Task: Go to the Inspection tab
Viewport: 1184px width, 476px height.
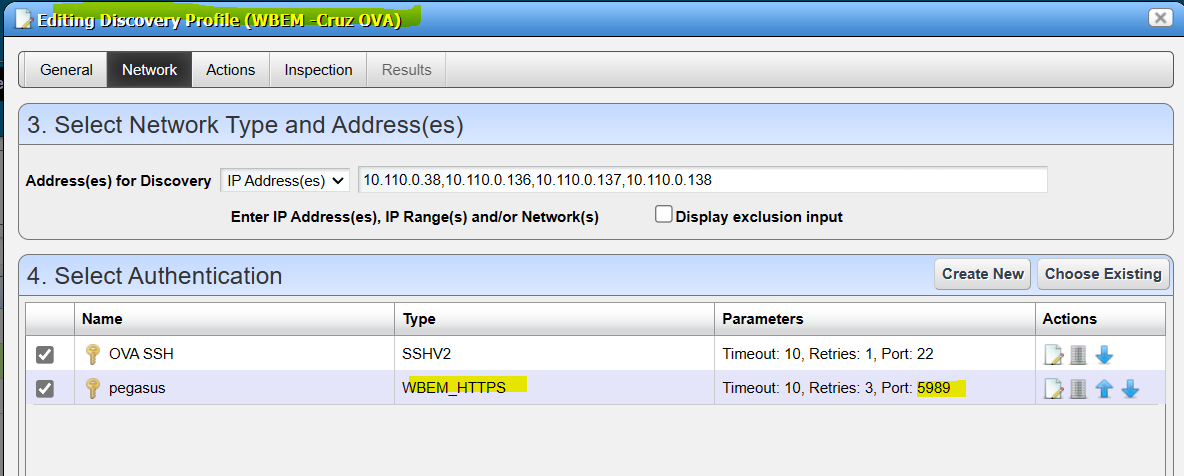Action: [318, 70]
